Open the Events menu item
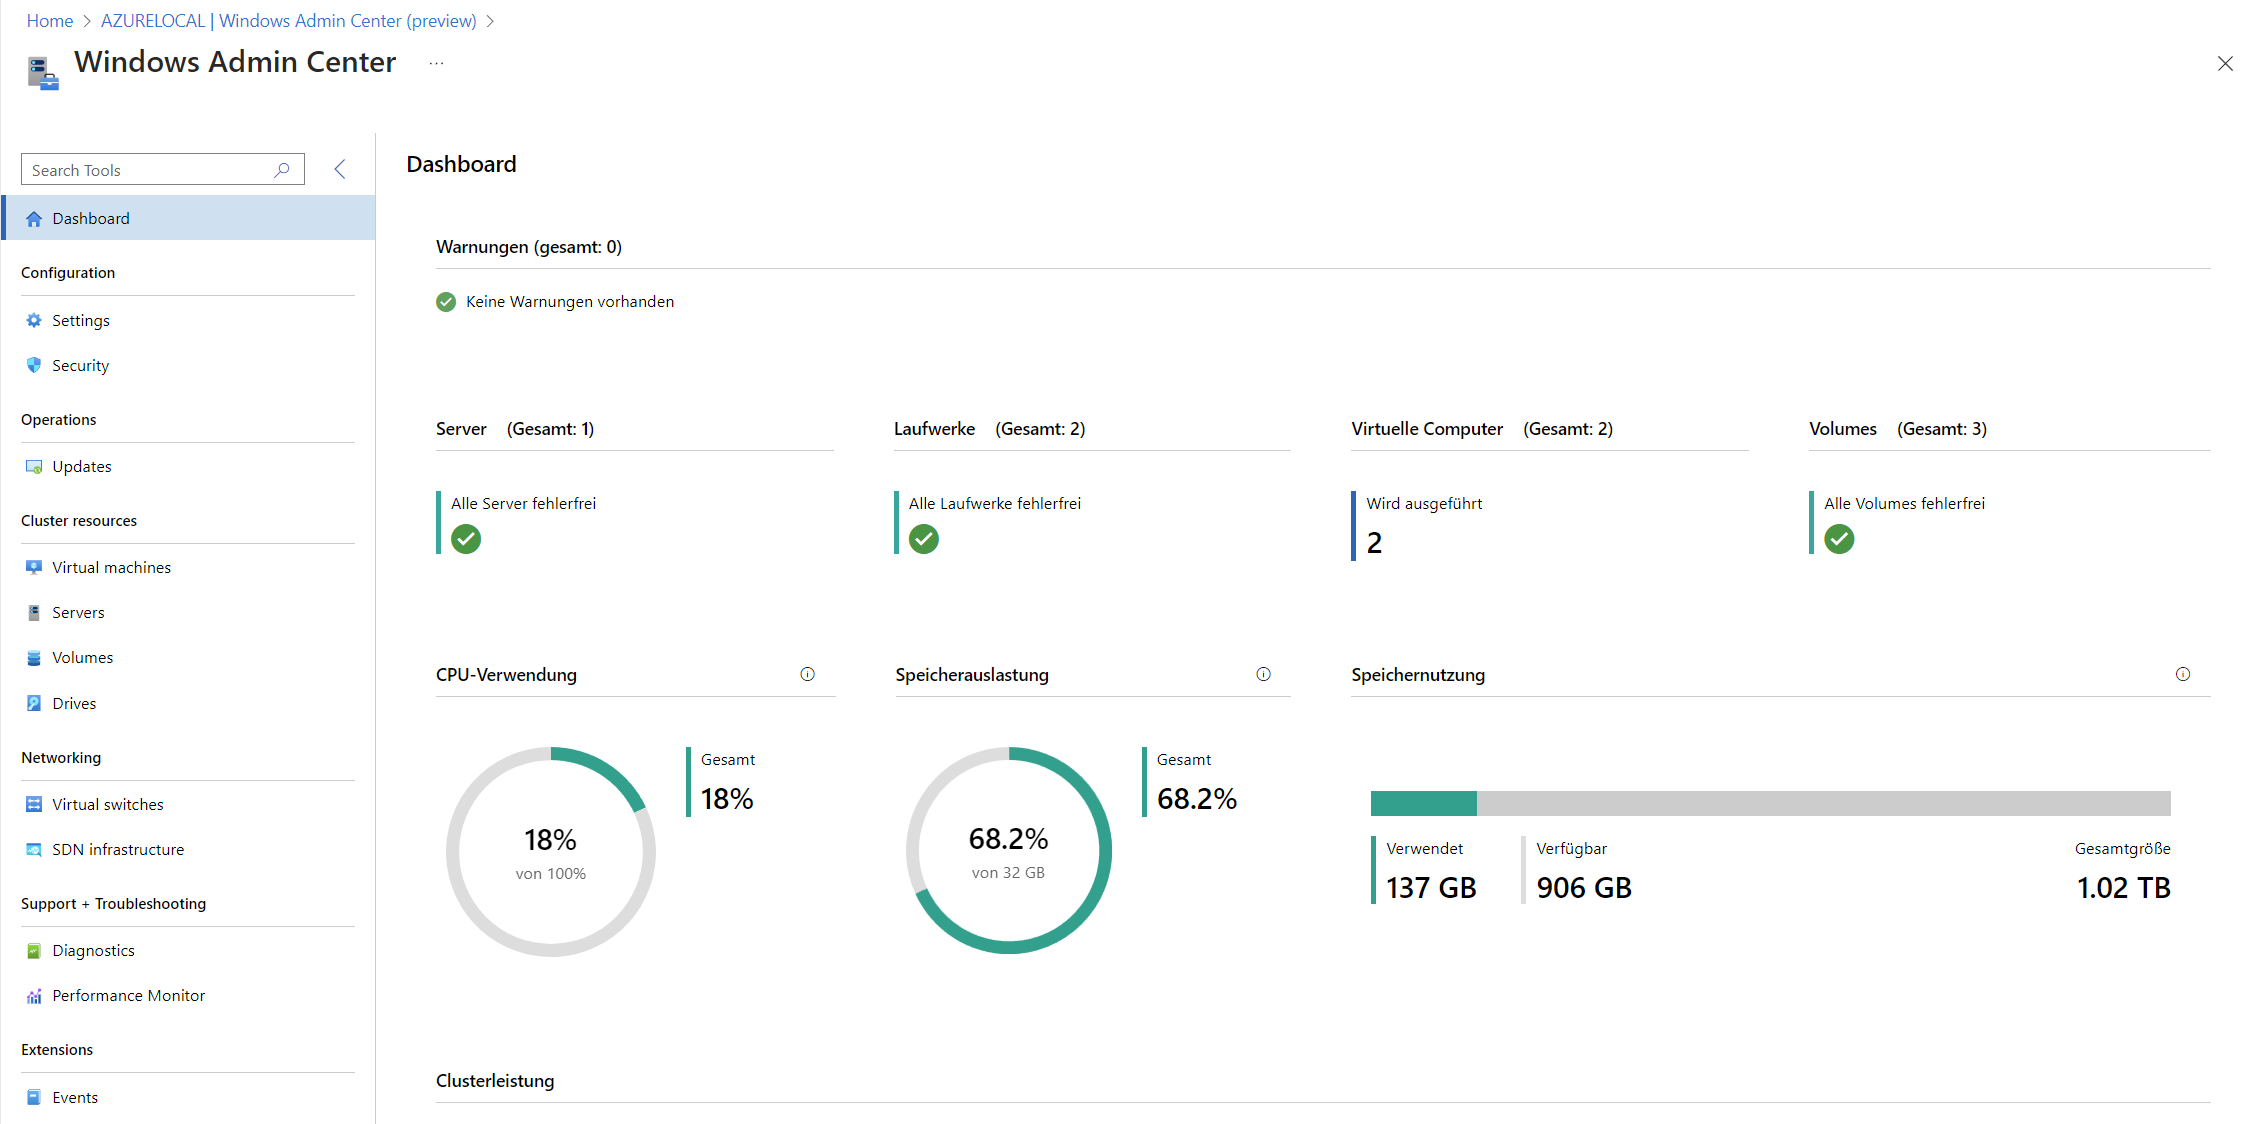2244x1124 pixels. [189, 1098]
